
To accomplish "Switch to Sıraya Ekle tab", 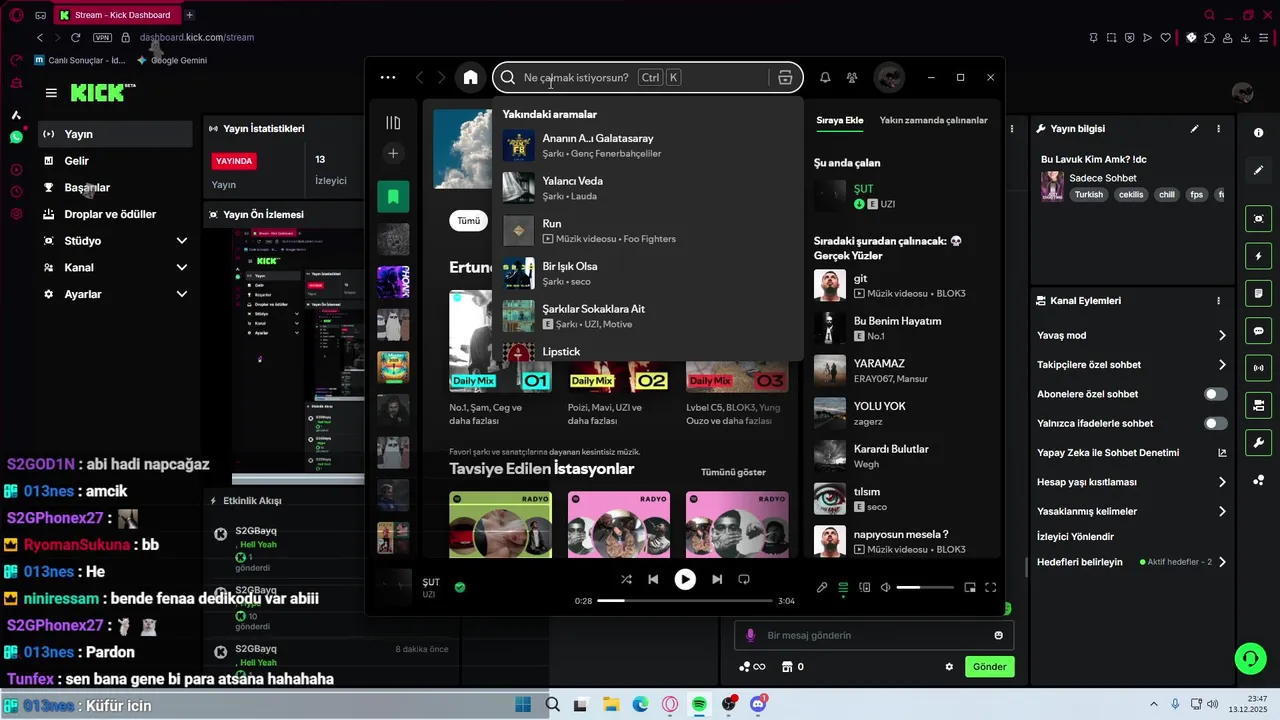I will coord(840,120).
